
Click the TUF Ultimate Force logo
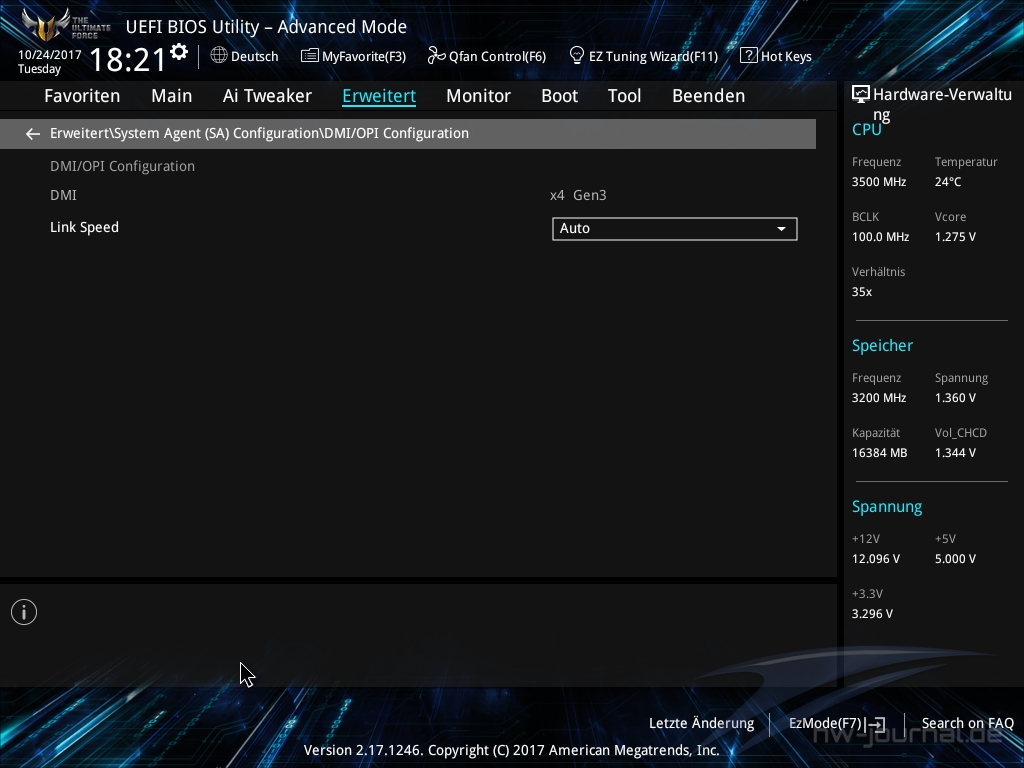pyautogui.click(x=65, y=24)
